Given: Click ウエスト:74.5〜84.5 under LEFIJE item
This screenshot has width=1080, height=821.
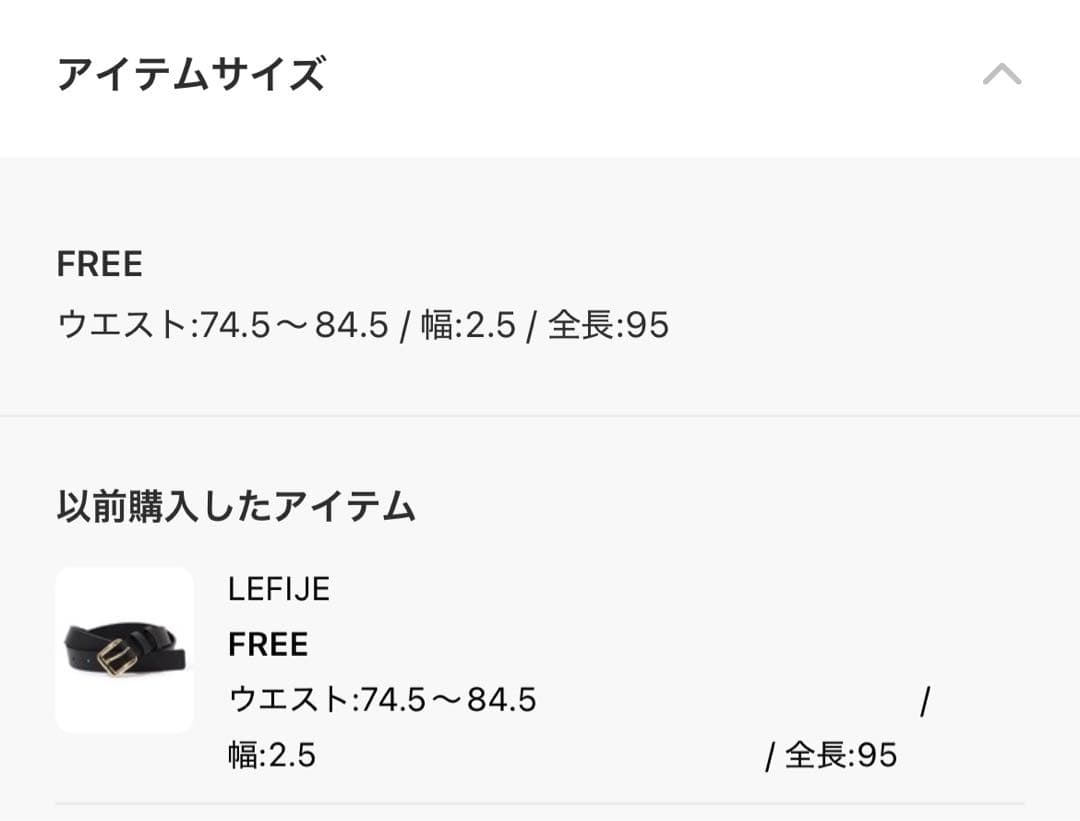Looking at the screenshot, I should coord(384,701).
